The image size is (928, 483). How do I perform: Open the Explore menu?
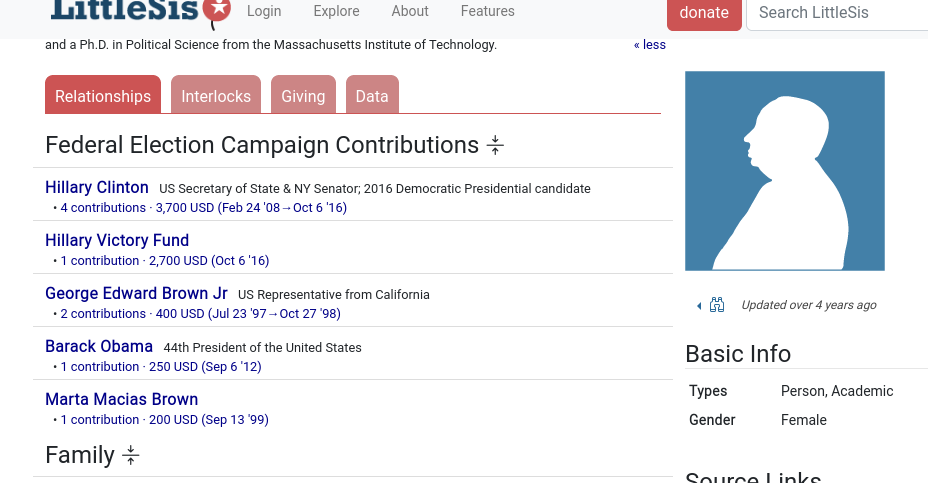pos(336,11)
